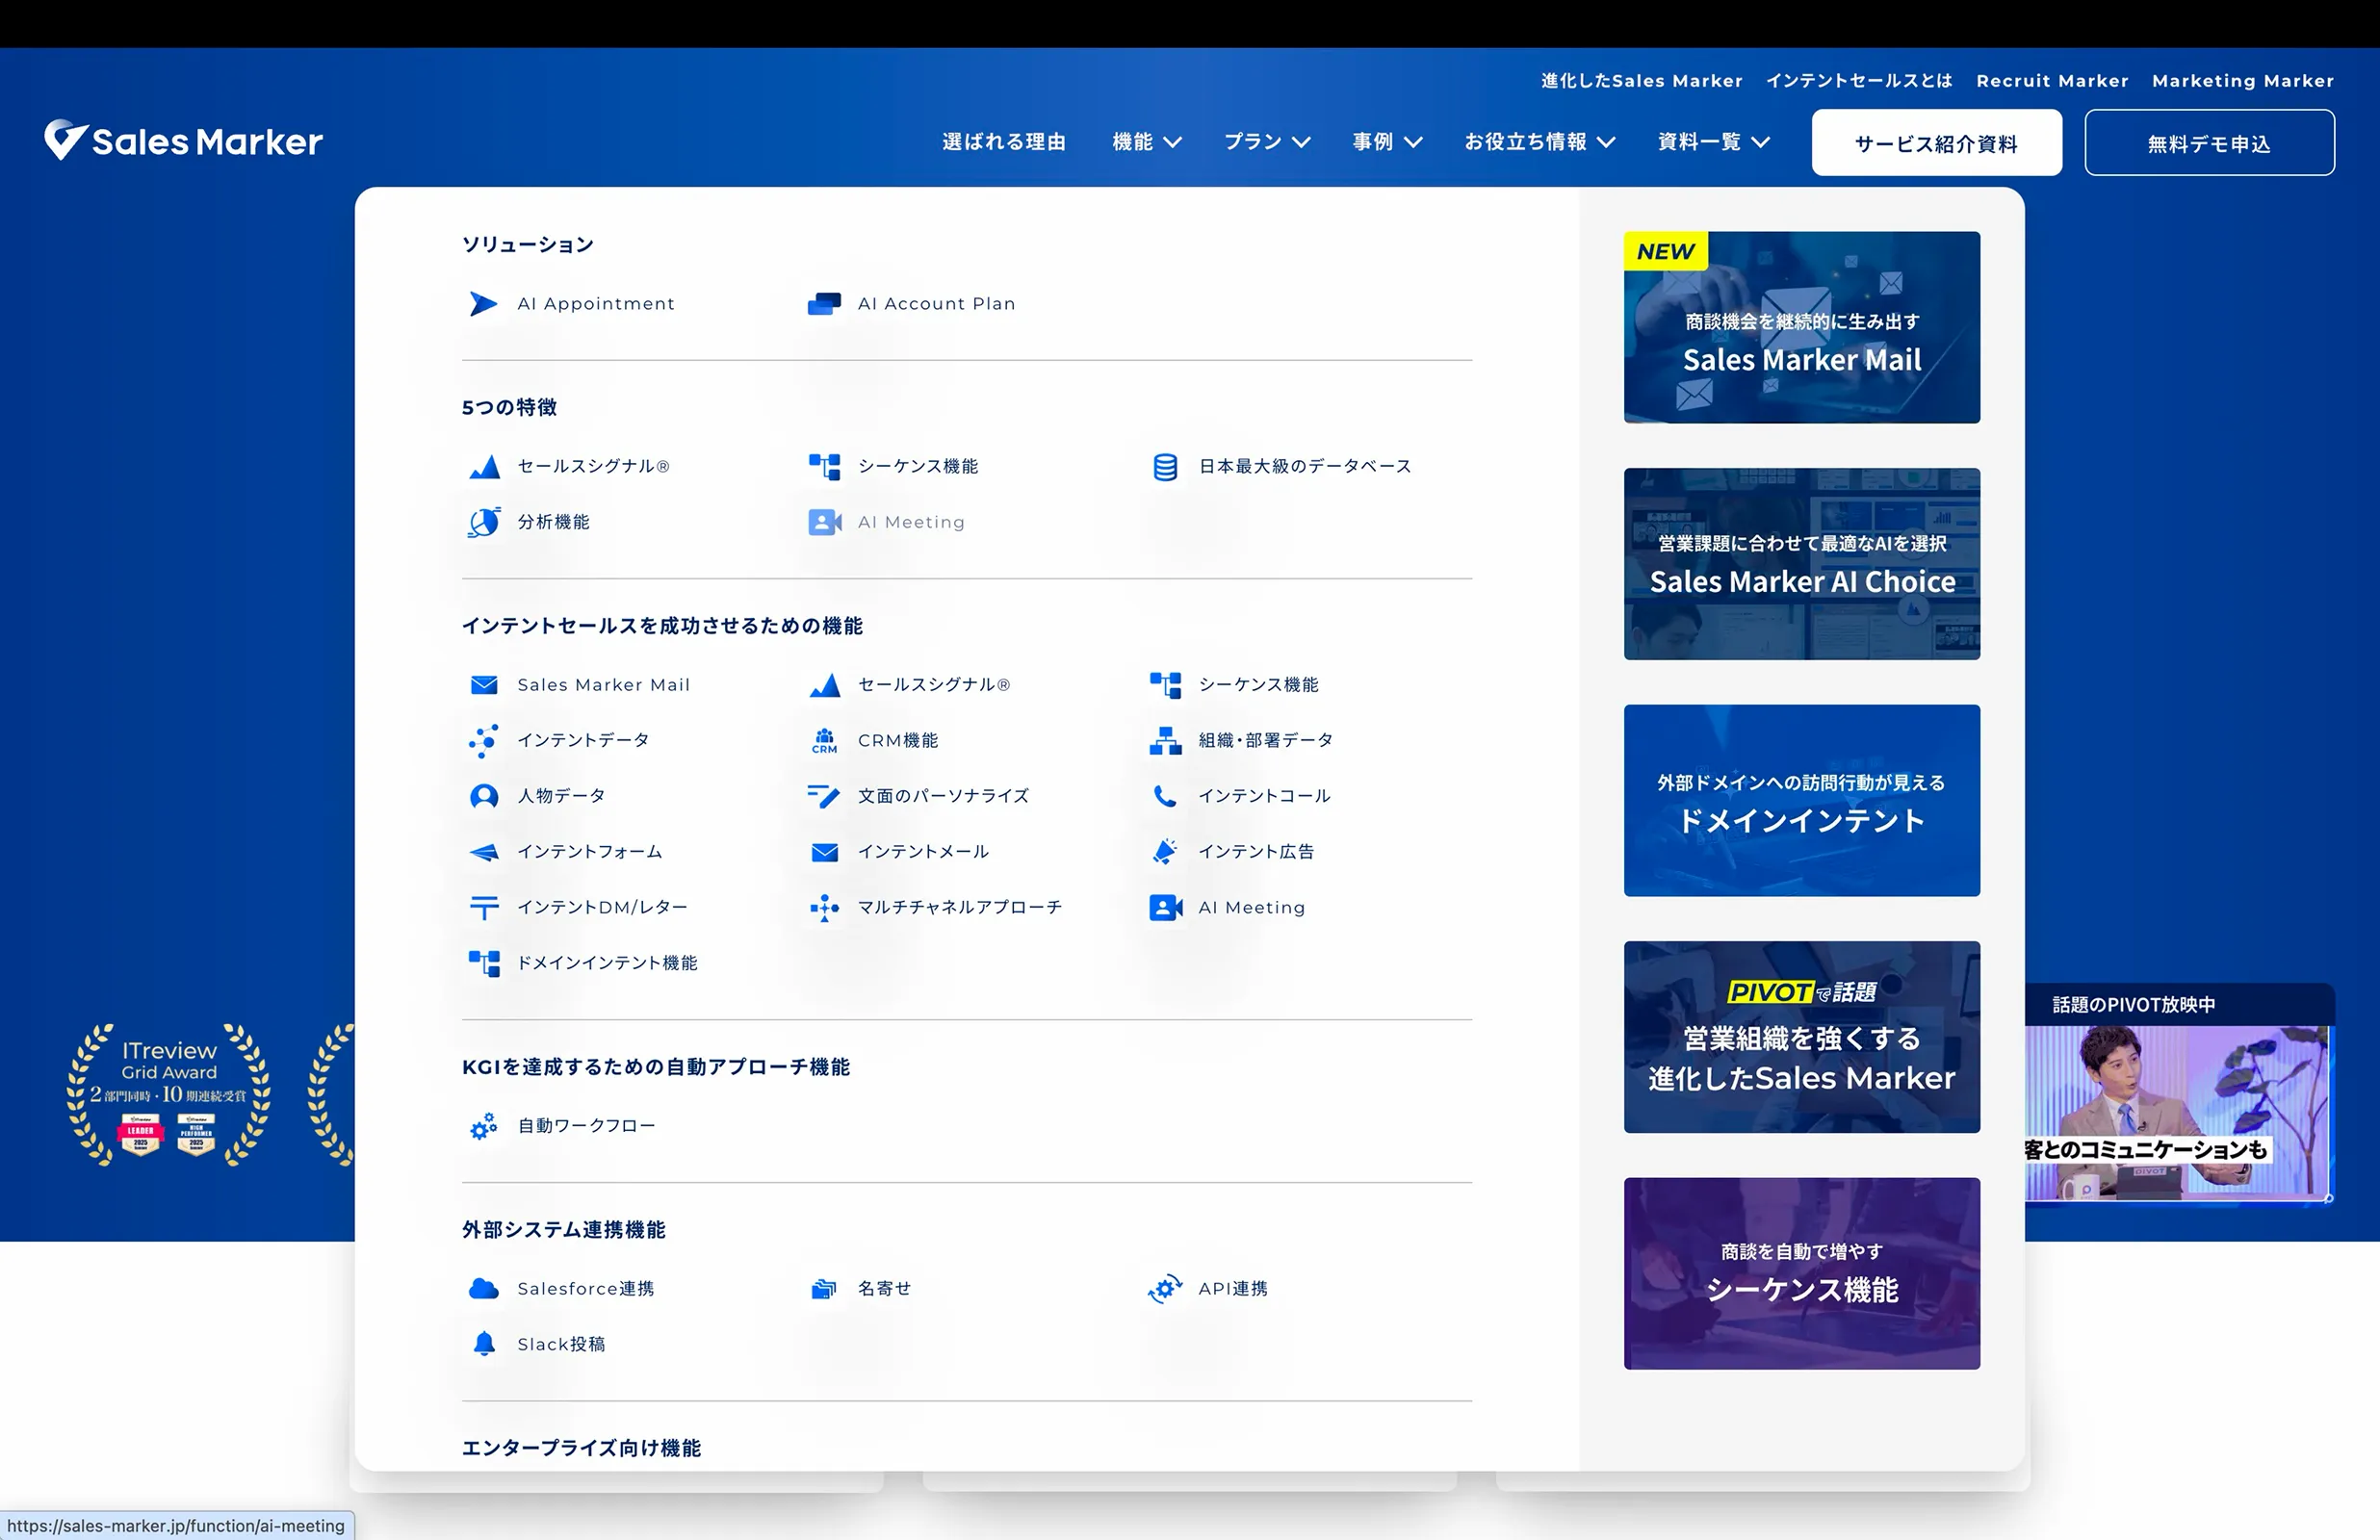Open Marketing Marker top link

[2243, 81]
